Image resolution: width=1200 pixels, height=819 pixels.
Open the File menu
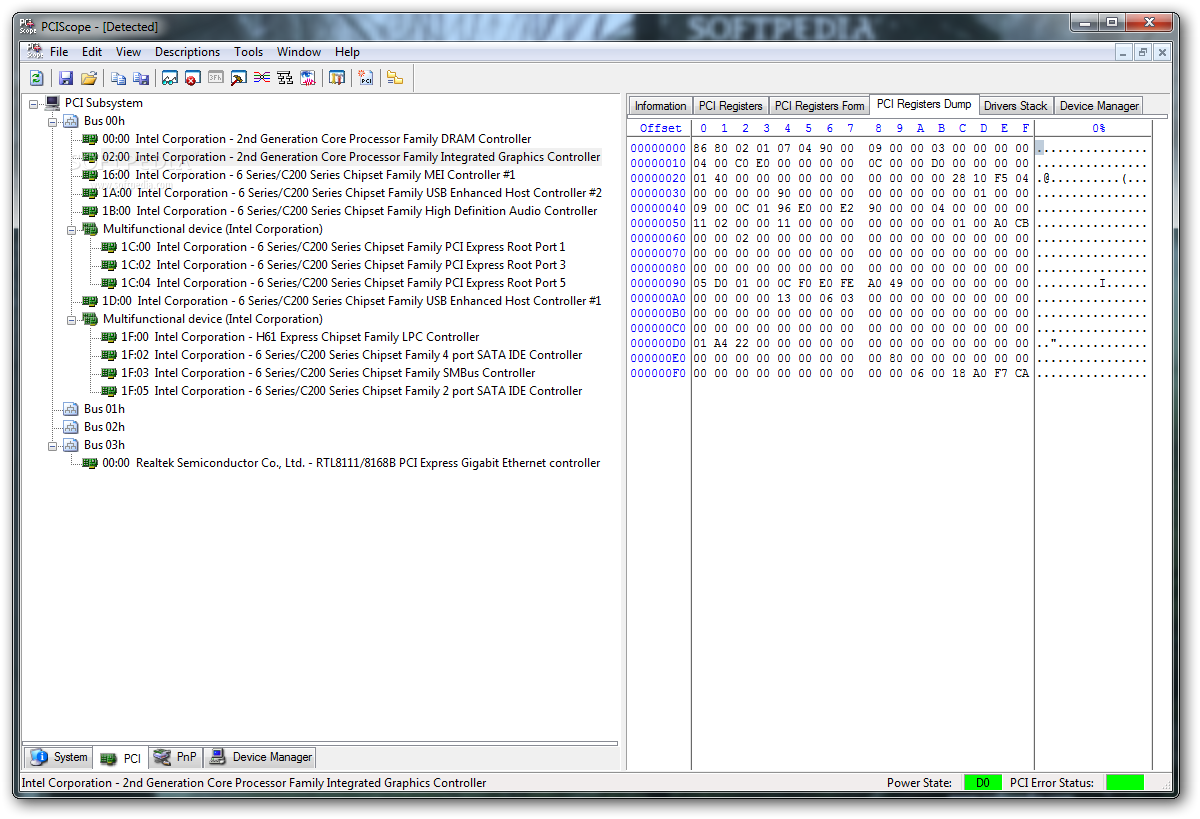tap(59, 52)
